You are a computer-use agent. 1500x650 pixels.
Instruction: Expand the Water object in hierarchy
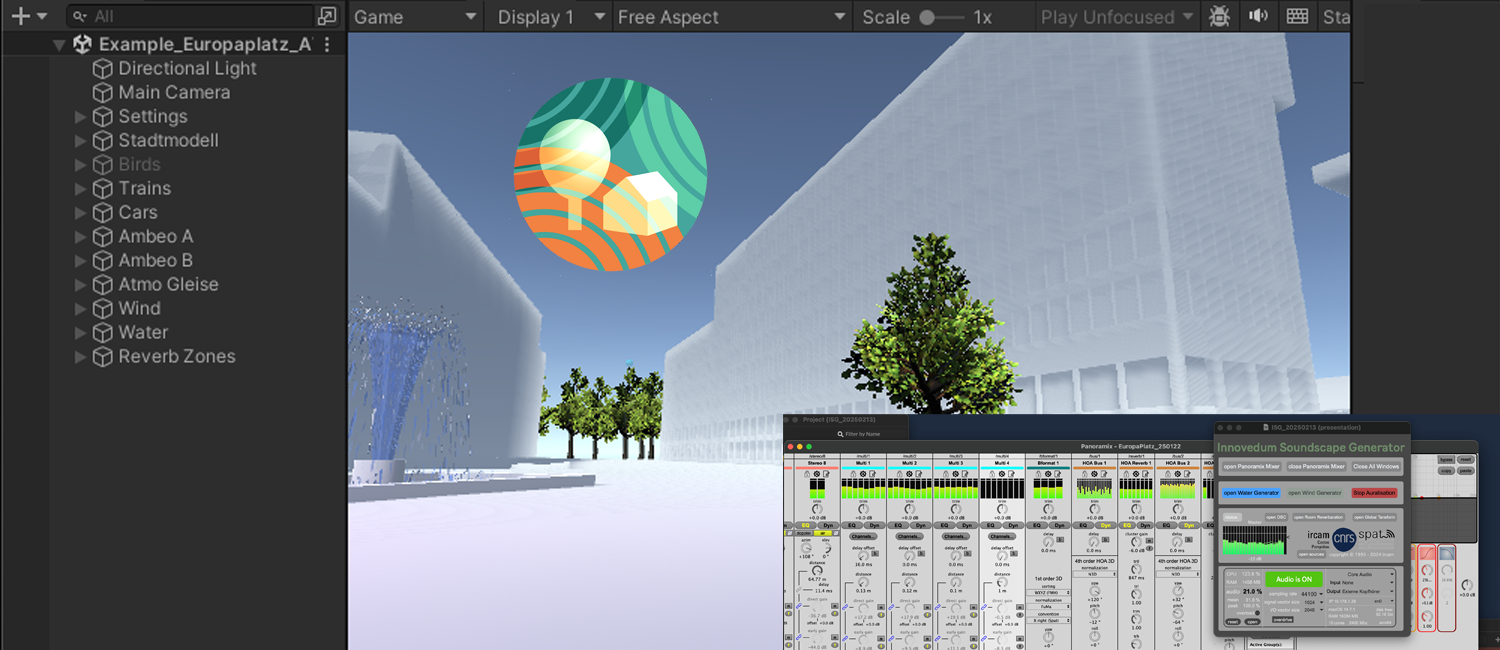pyautogui.click(x=81, y=333)
